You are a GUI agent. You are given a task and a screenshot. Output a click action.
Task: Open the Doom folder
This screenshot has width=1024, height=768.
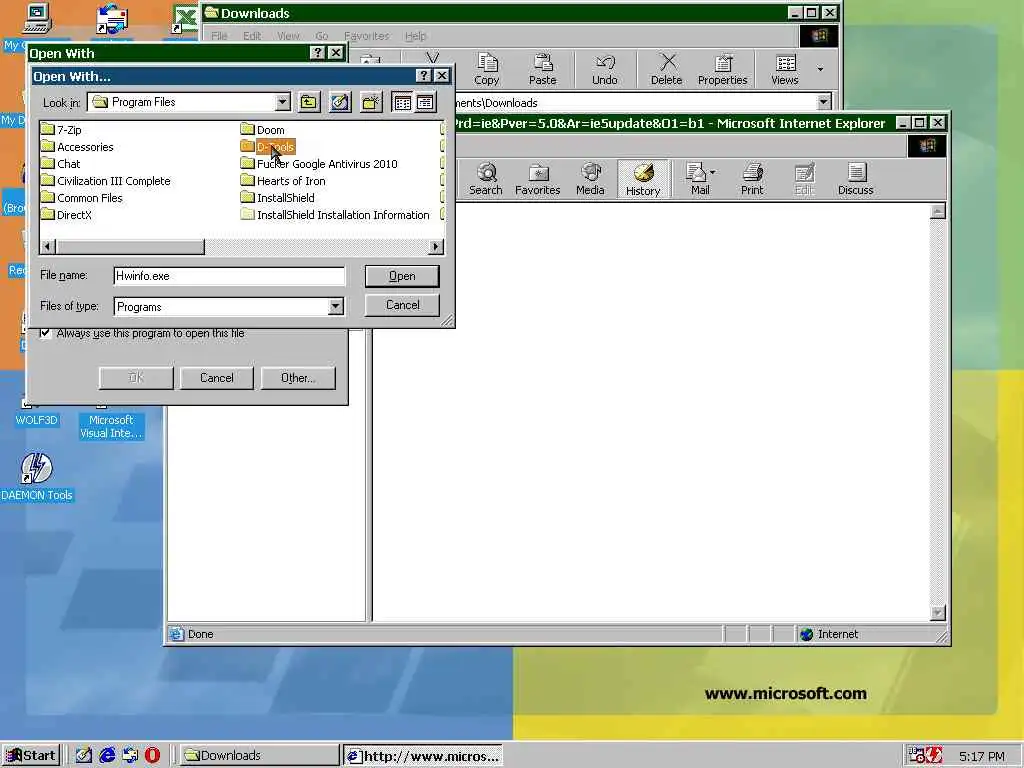click(263, 130)
